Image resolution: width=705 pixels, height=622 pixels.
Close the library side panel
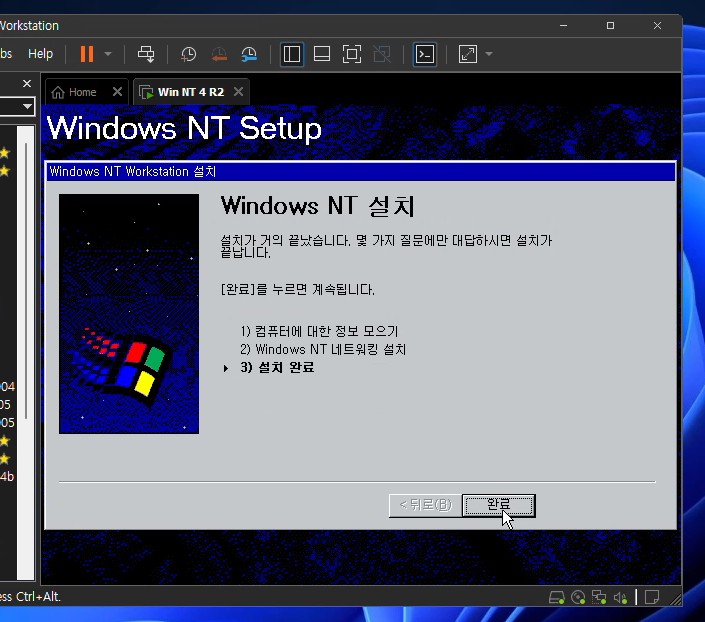click(27, 84)
